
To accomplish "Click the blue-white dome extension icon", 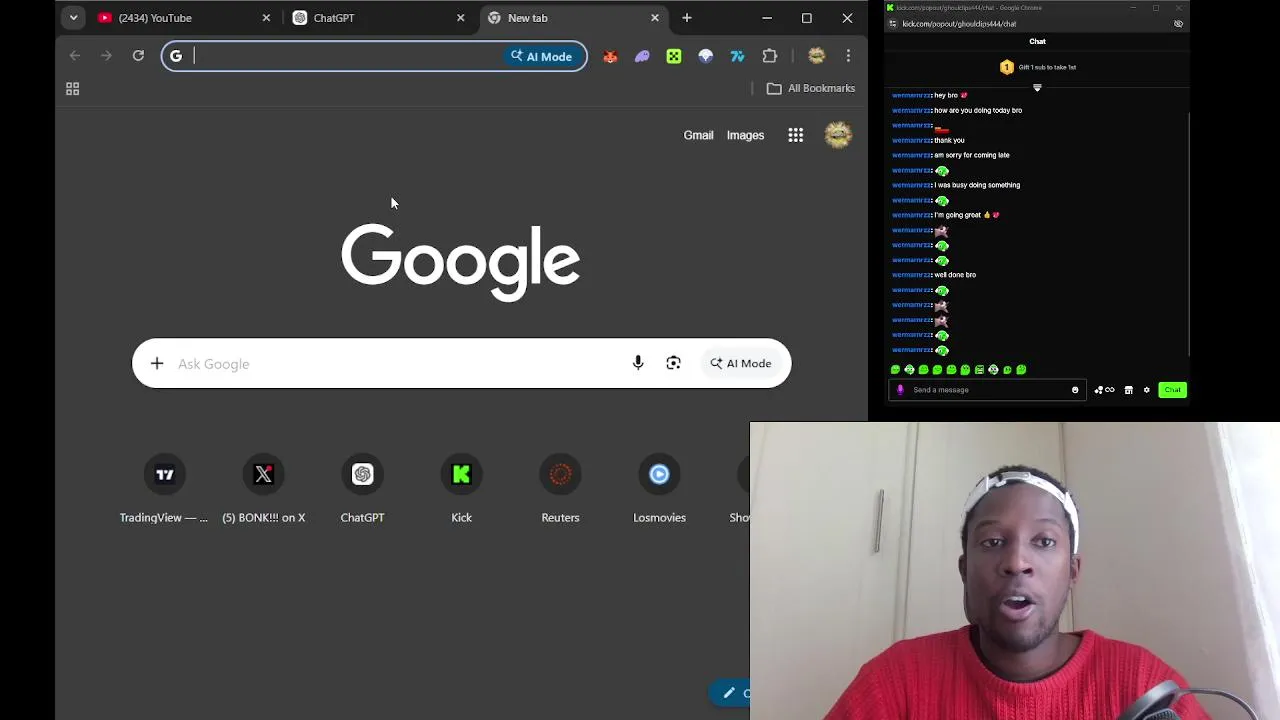I will coord(706,56).
